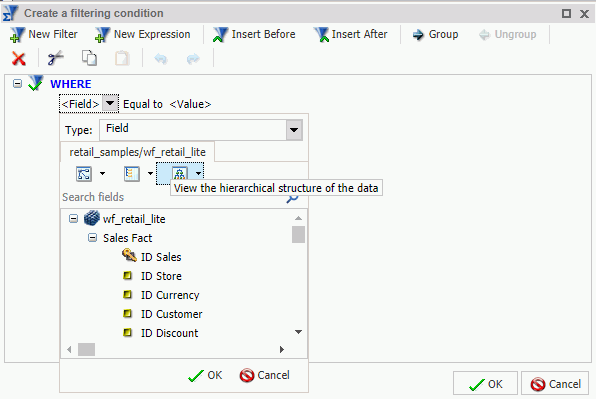Image resolution: width=596 pixels, height=399 pixels.
Task: Collapse the wf_retail_lite tree node
Action: click(x=73, y=218)
